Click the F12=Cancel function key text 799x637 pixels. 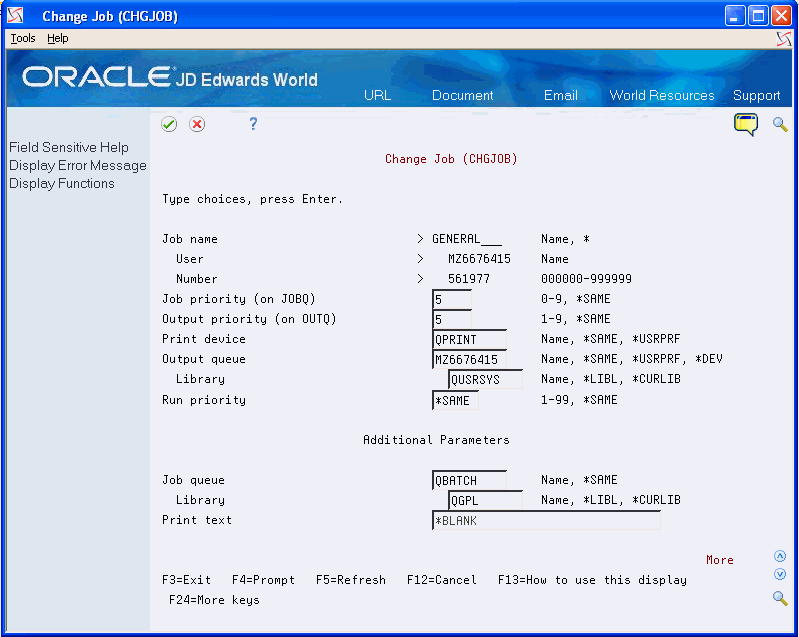click(442, 580)
